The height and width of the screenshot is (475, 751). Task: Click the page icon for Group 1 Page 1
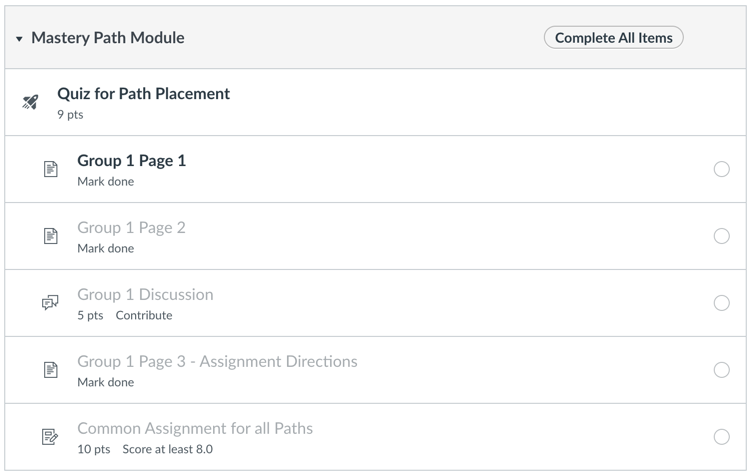(x=50, y=170)
